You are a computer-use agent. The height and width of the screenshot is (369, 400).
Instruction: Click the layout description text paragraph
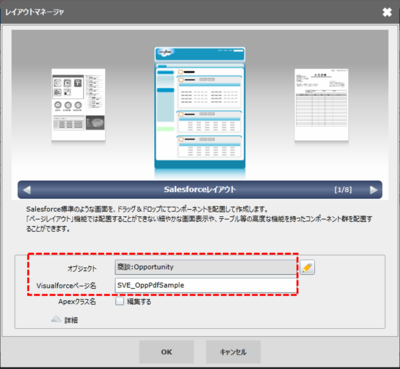tap(199, 219)
